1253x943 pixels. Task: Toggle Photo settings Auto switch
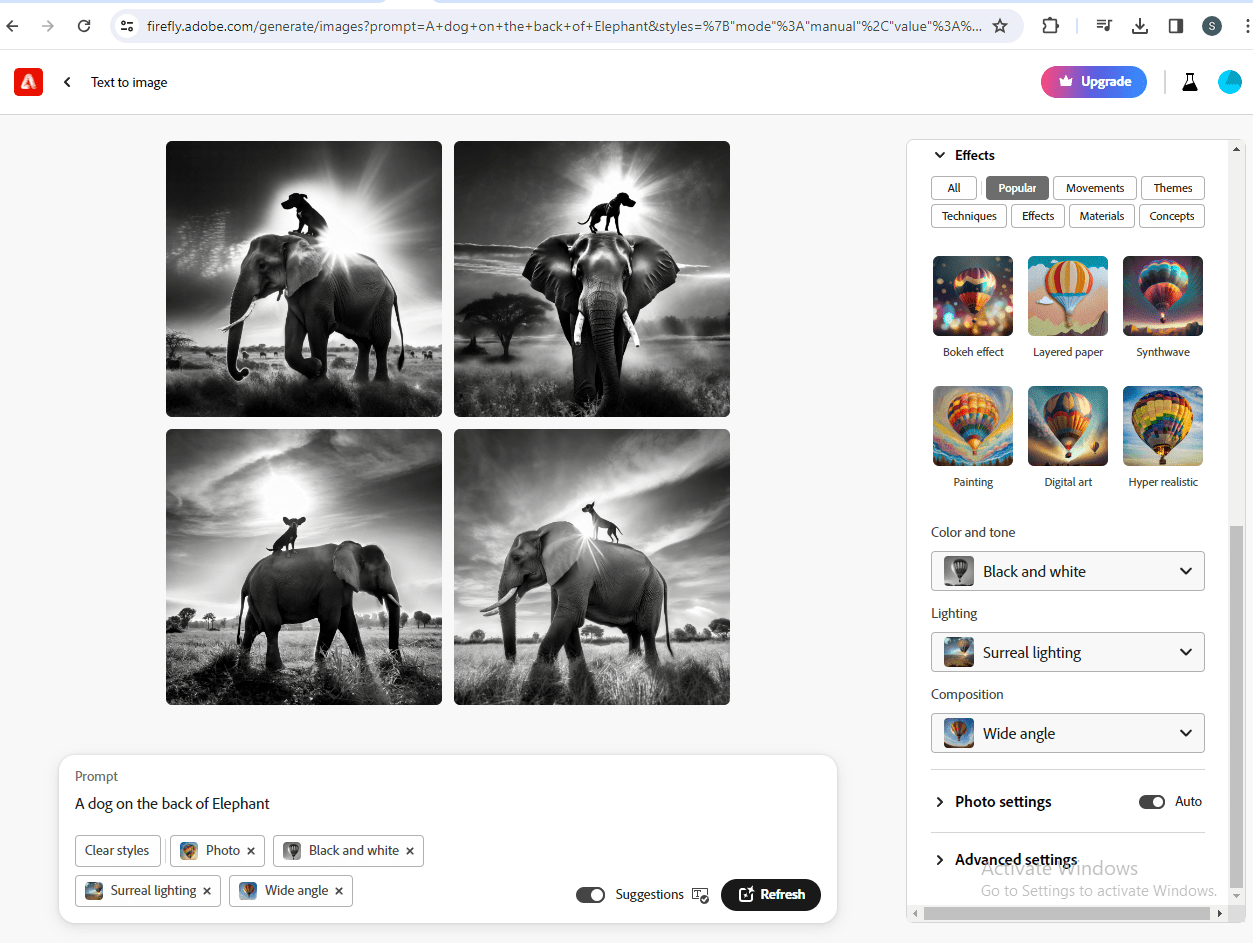click(x=1151, y=802)
